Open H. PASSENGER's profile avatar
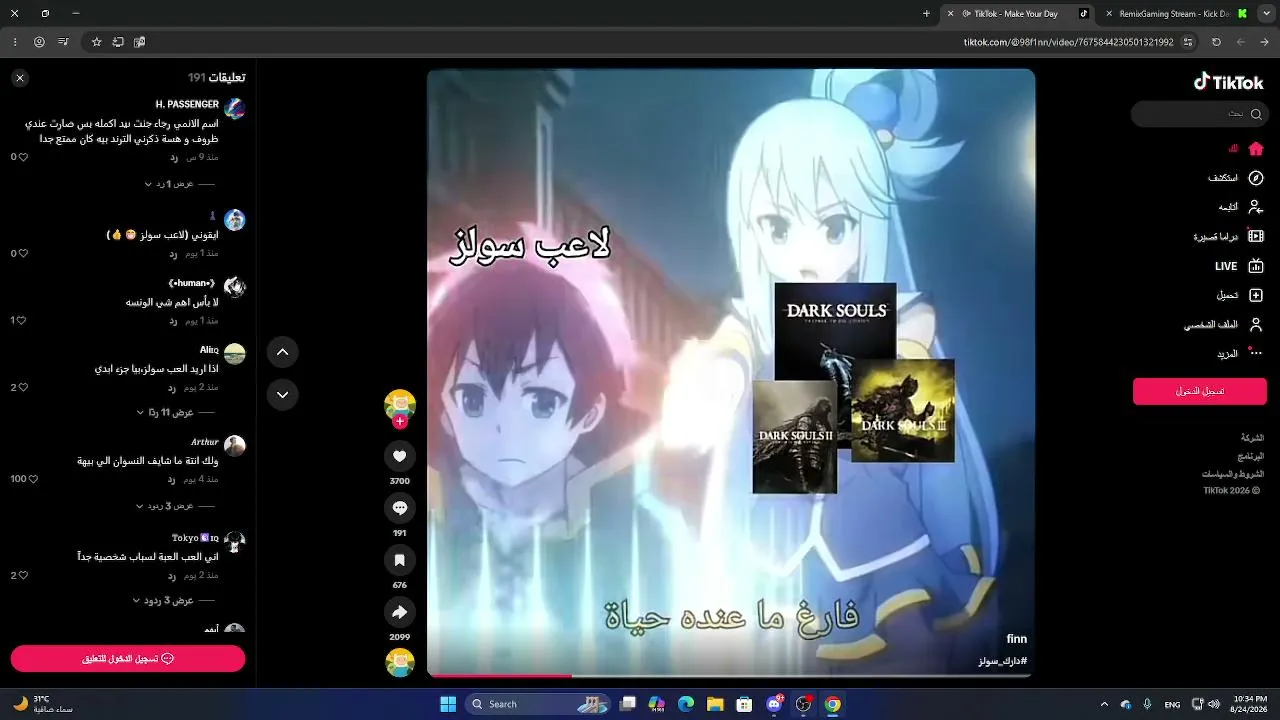1280x720 pixels. [235, 109]
